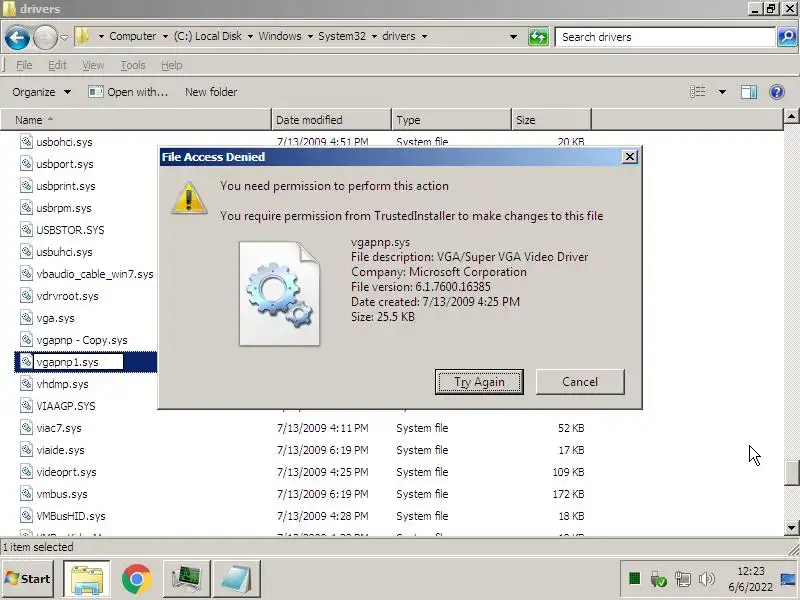
Task: Click the network tray icon
Action: click(x=683, y=579)
